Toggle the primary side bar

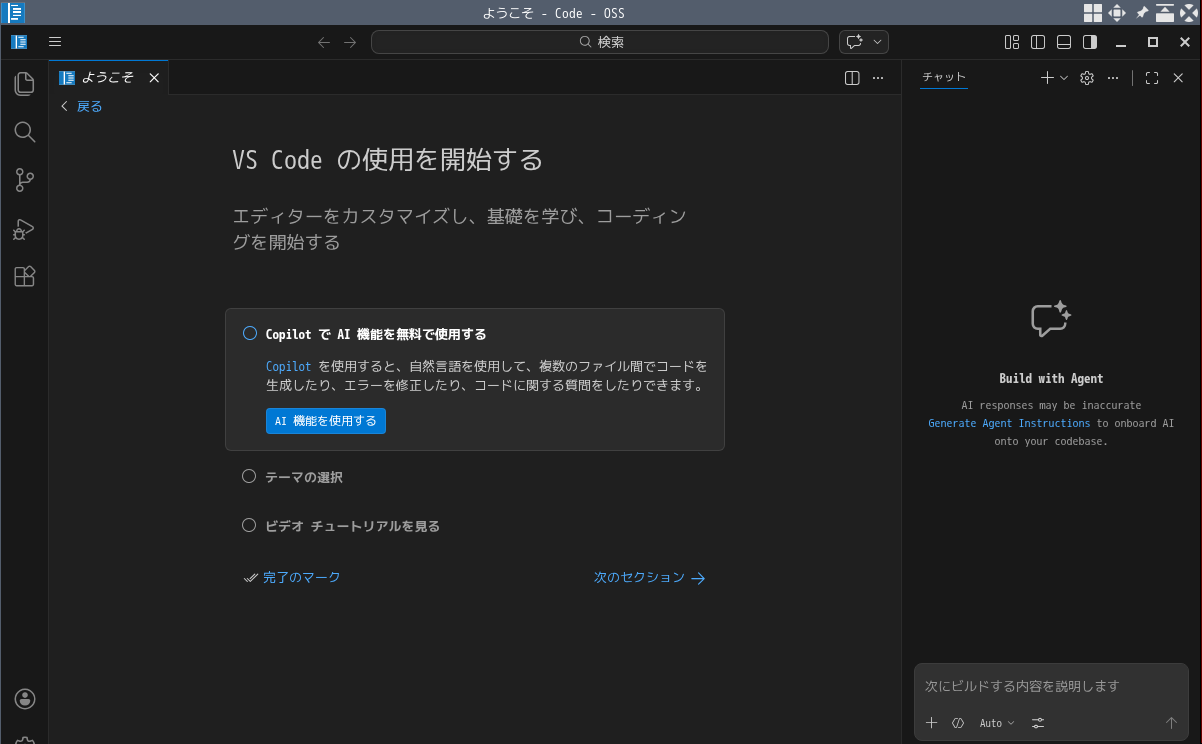click(1038, 42)
